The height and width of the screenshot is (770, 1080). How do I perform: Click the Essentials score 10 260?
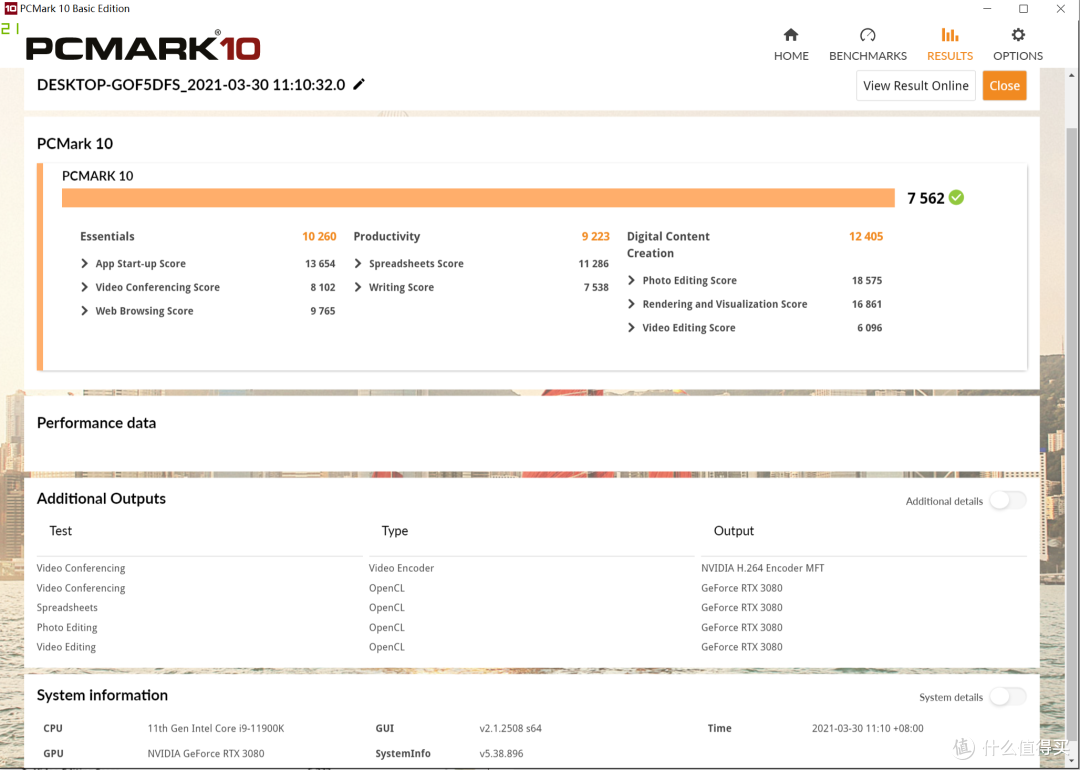click(319, 236)
